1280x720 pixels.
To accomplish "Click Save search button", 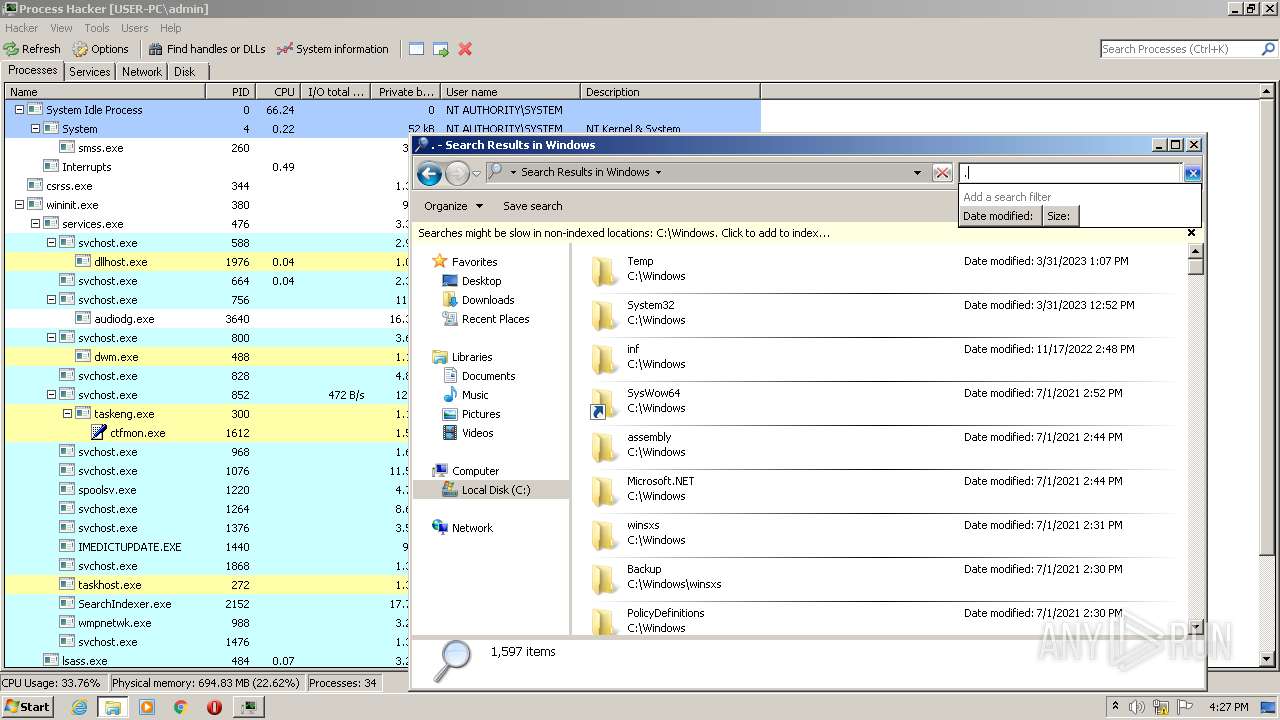I will click(x=532, y=206).
